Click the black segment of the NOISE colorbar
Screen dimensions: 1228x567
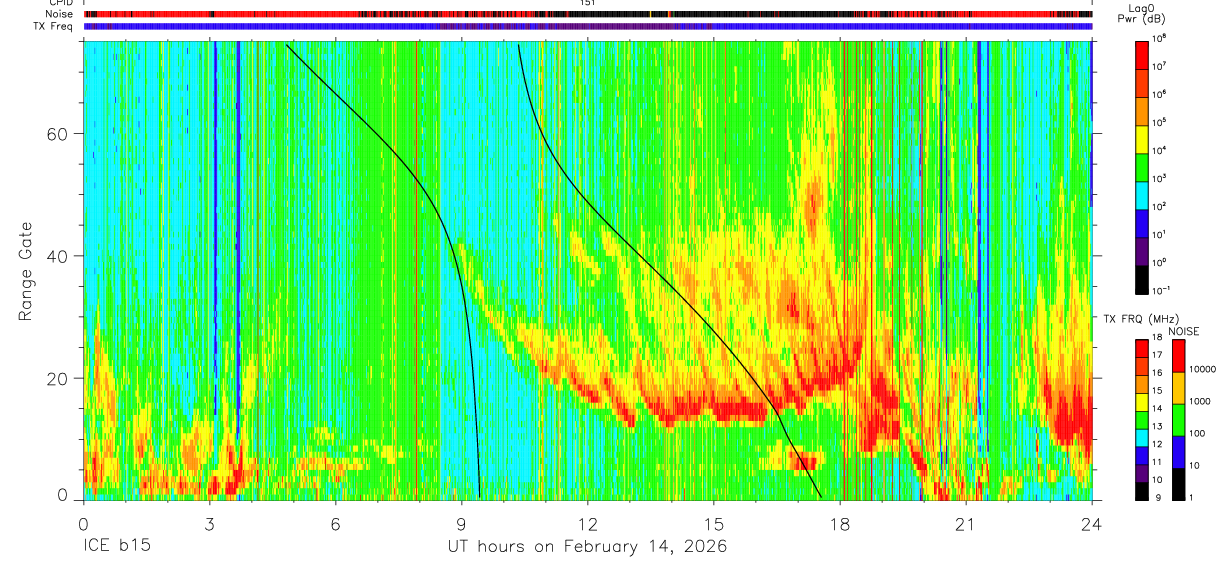[x=1179, y=484]
